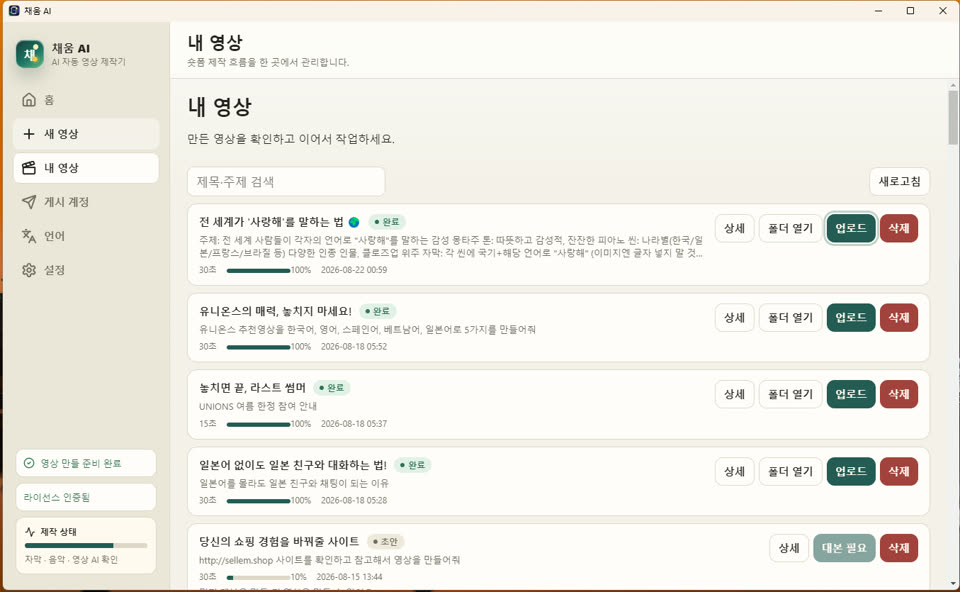Click 폴더 열기 for the 사랑해 video
This screenshot has height=592, width=960.
coord(790,228)
